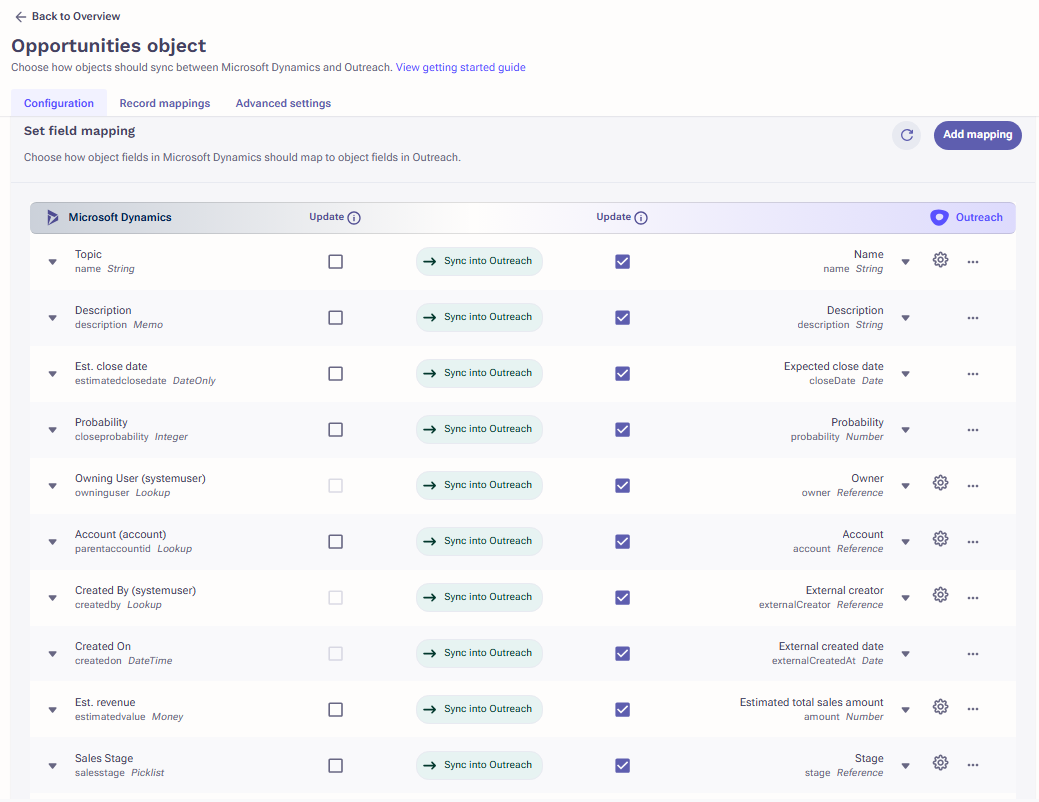This screenshot has height=802, width=1039.
Task: Open gear settings for the Account row
Action: [940, 539]
